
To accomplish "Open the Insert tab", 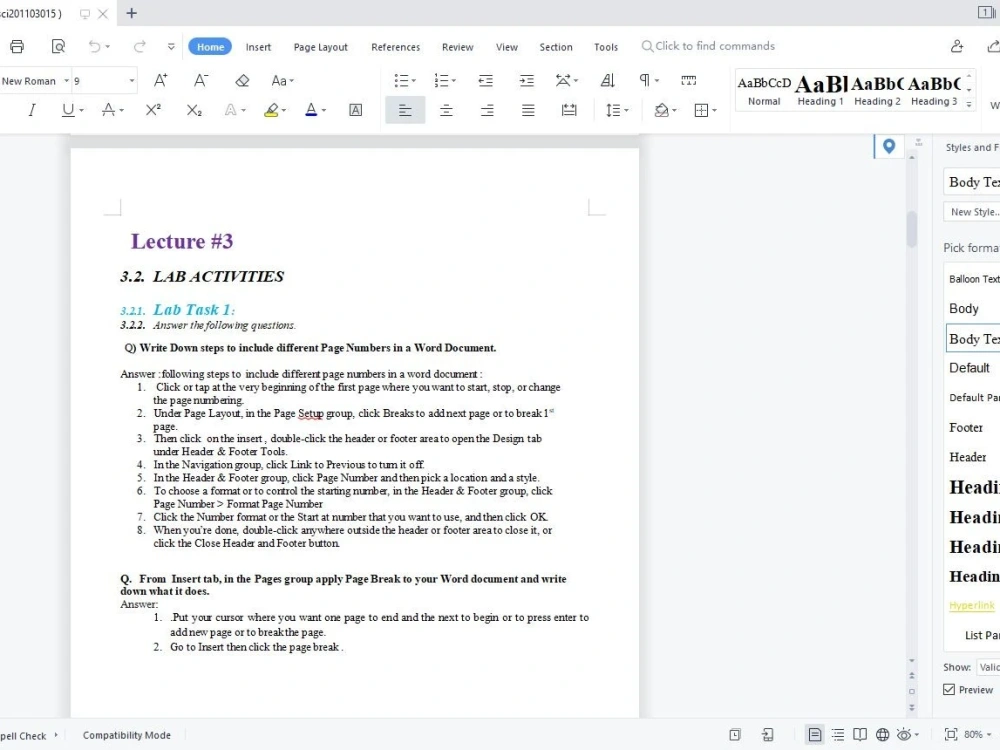I will 258,47.
